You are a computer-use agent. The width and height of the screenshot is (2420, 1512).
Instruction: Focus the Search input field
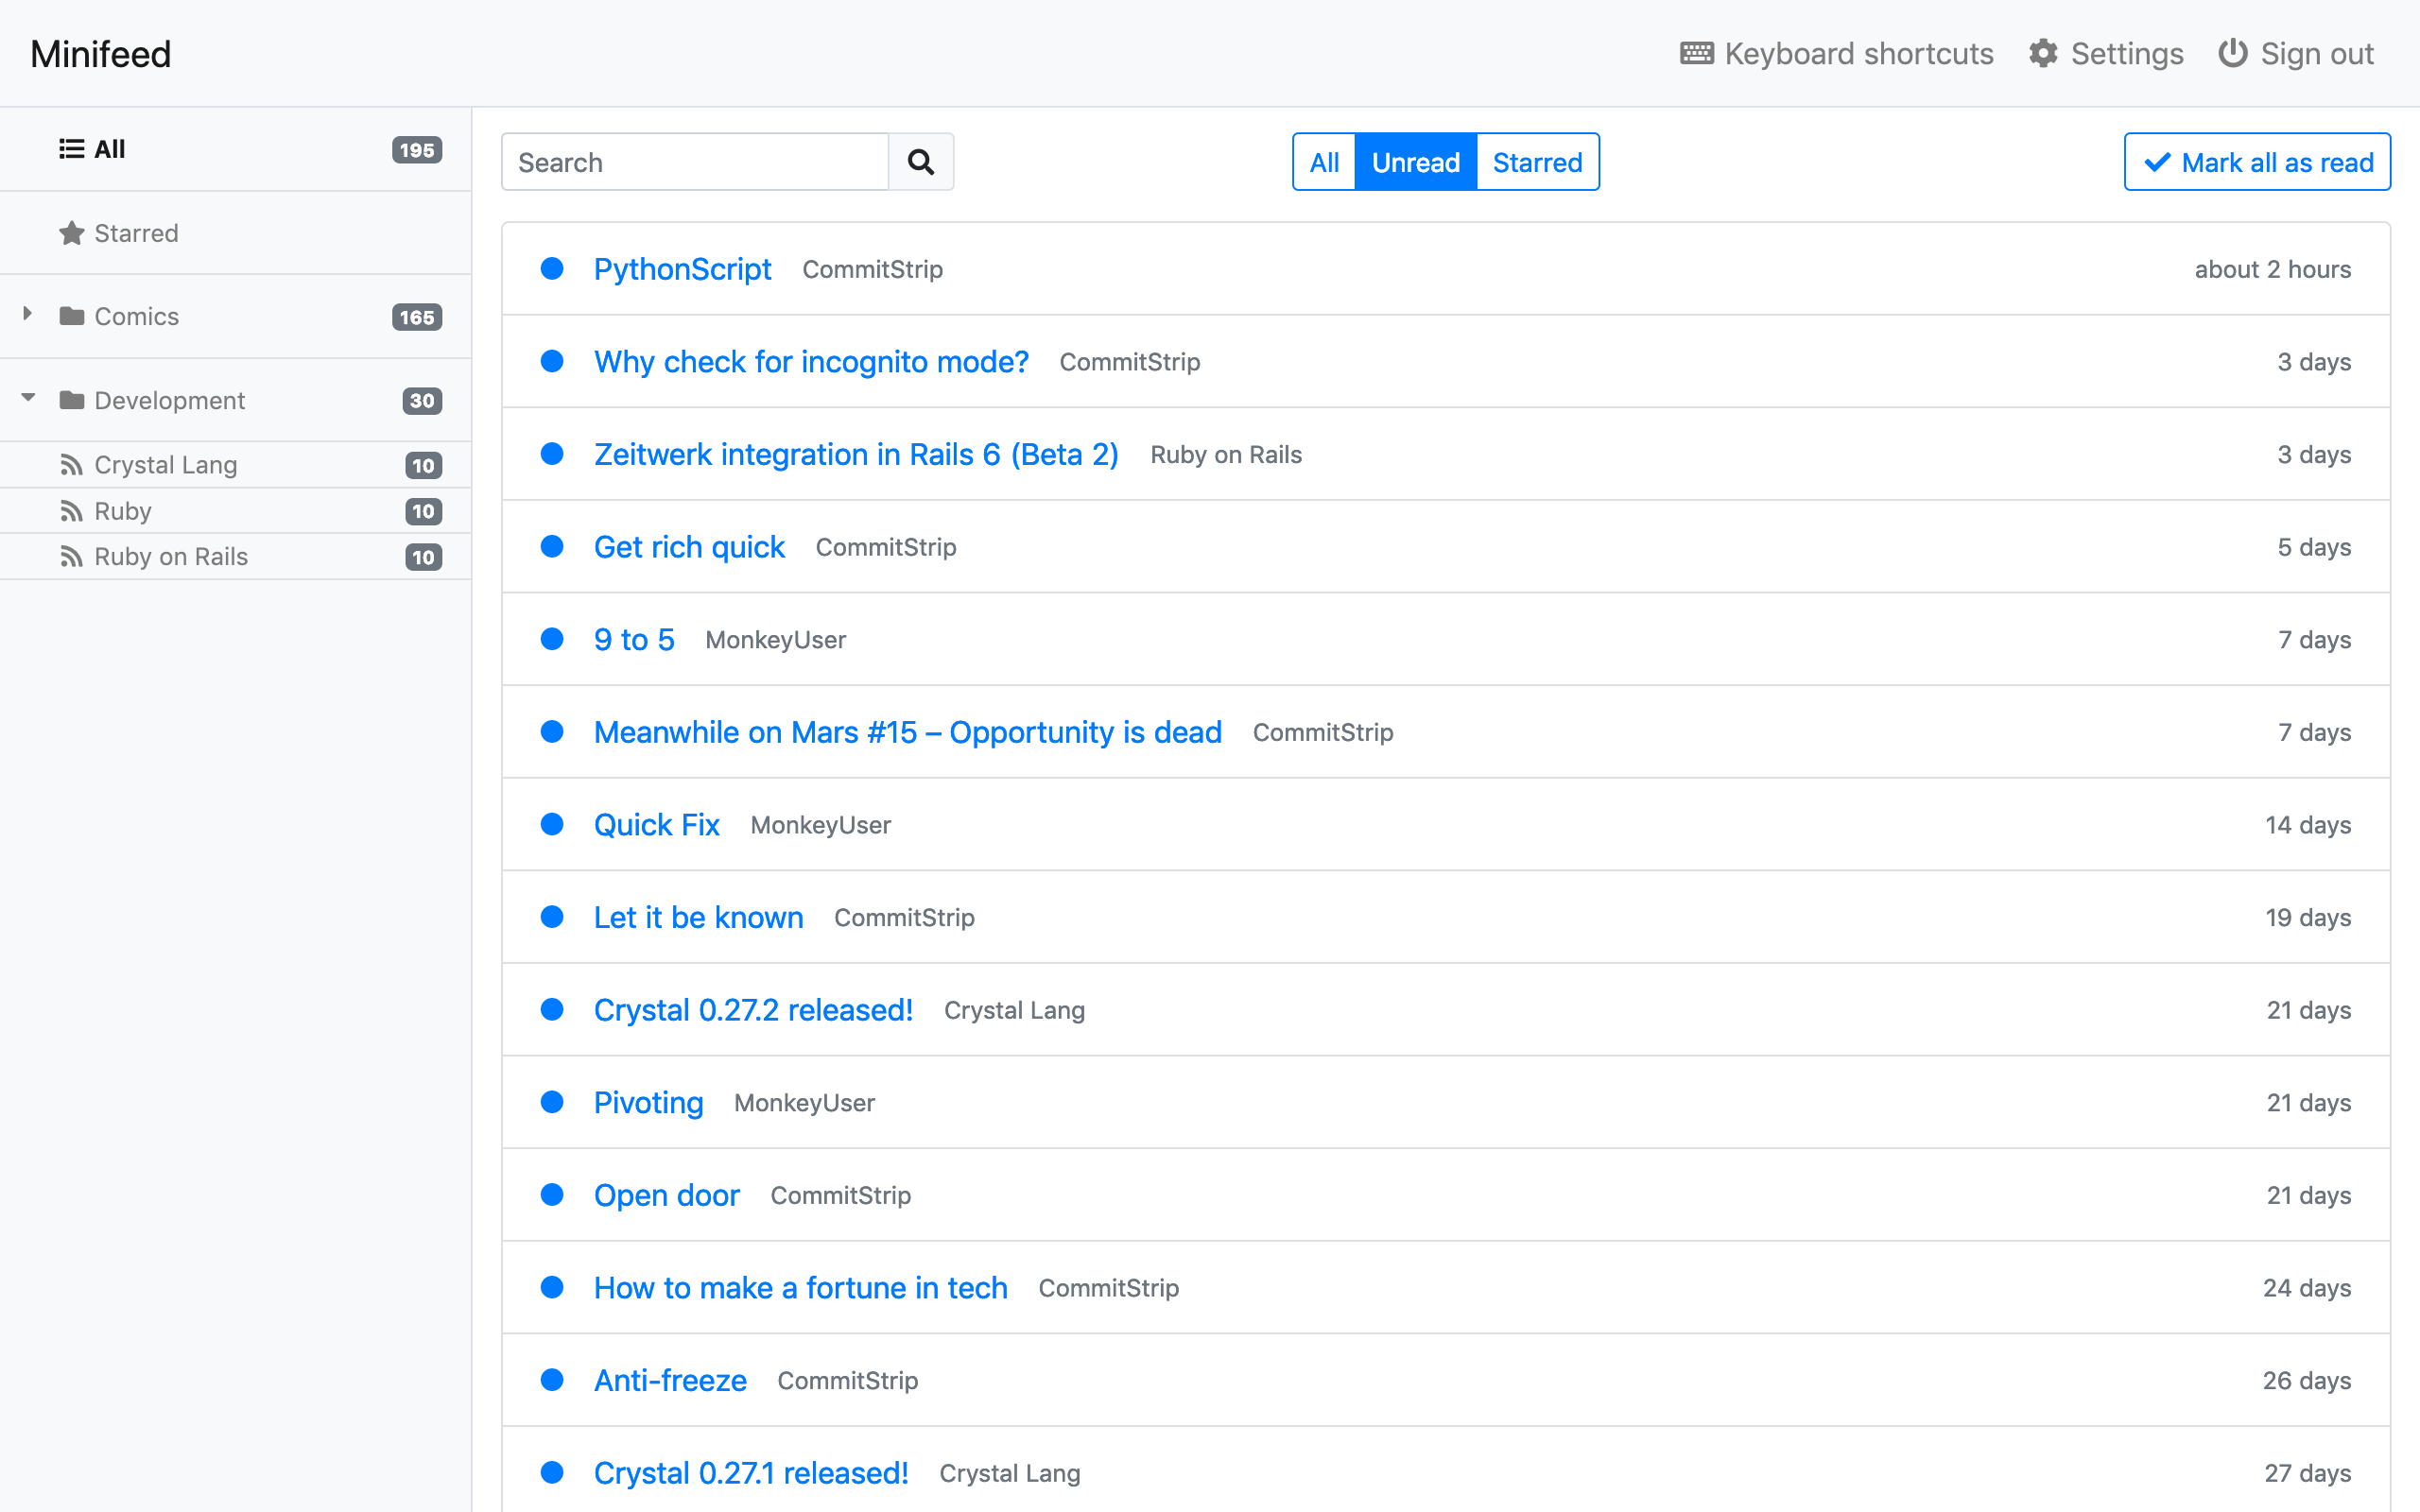click(695, 162)
